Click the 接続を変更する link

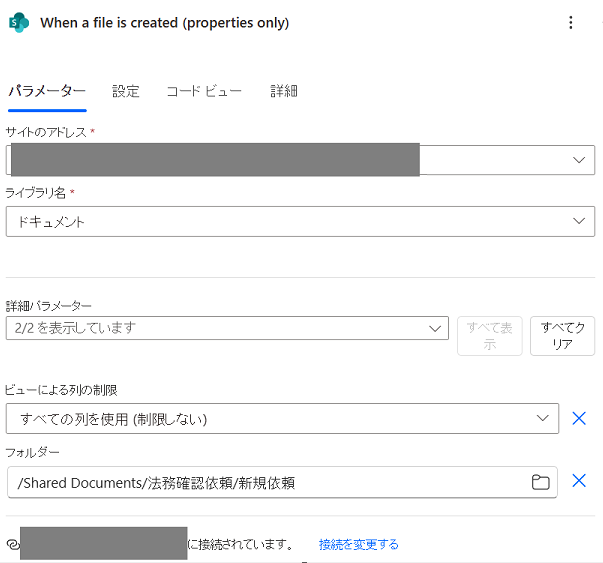(x=358, y=544)
